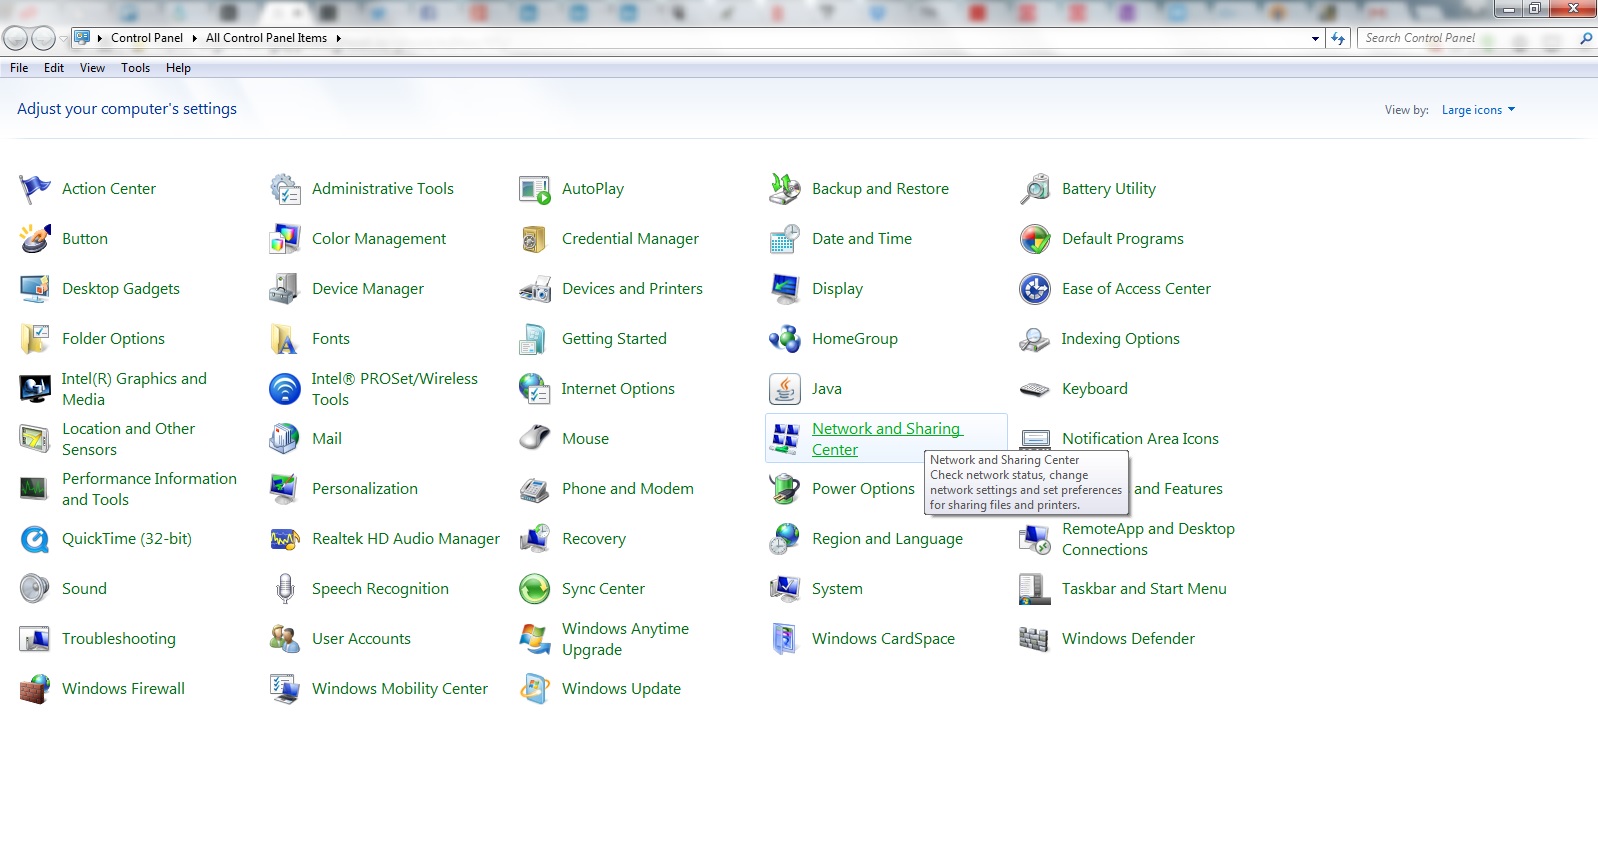Click the User Accounts people icon
This screenshot has width=1598, height=858.
[x=285, y=639]
